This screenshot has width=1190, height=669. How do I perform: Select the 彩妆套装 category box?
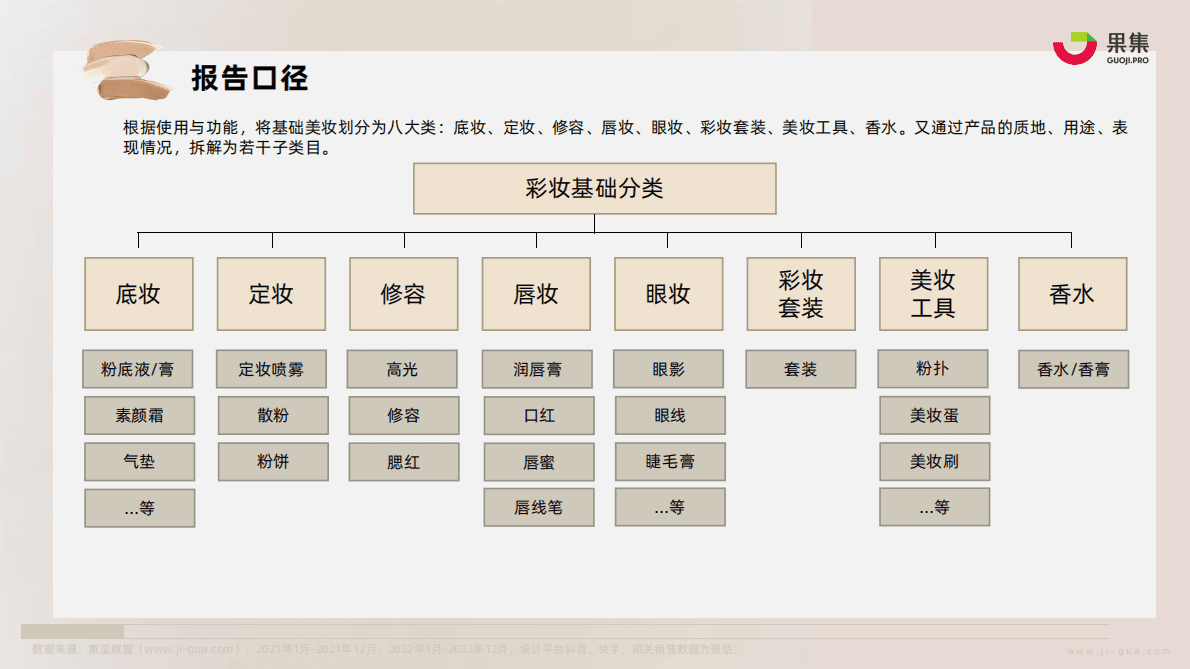coord(800,294)
